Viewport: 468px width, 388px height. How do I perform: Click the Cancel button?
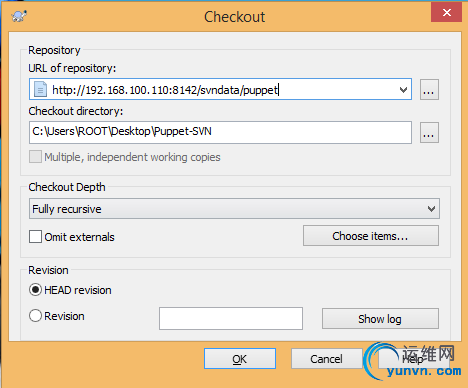pos(326,359)
